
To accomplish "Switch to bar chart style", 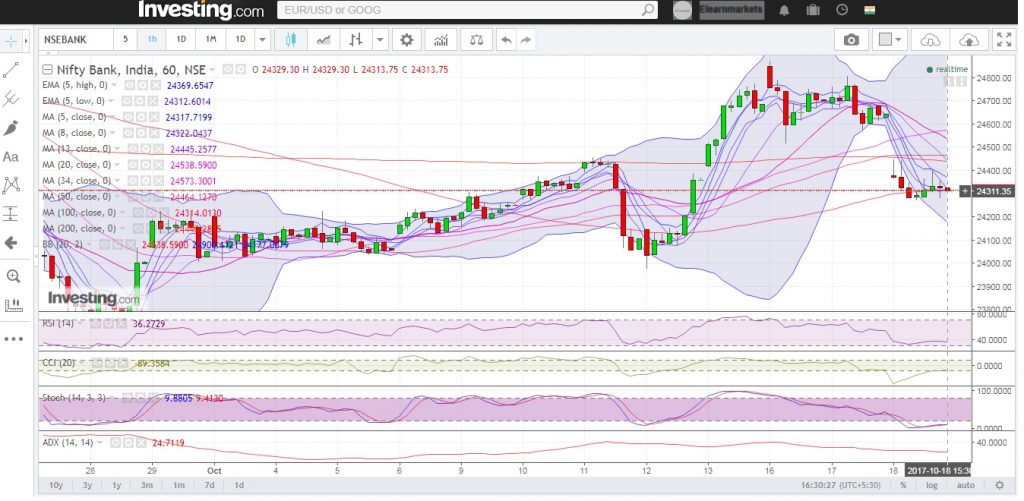I will coord(355,40).
